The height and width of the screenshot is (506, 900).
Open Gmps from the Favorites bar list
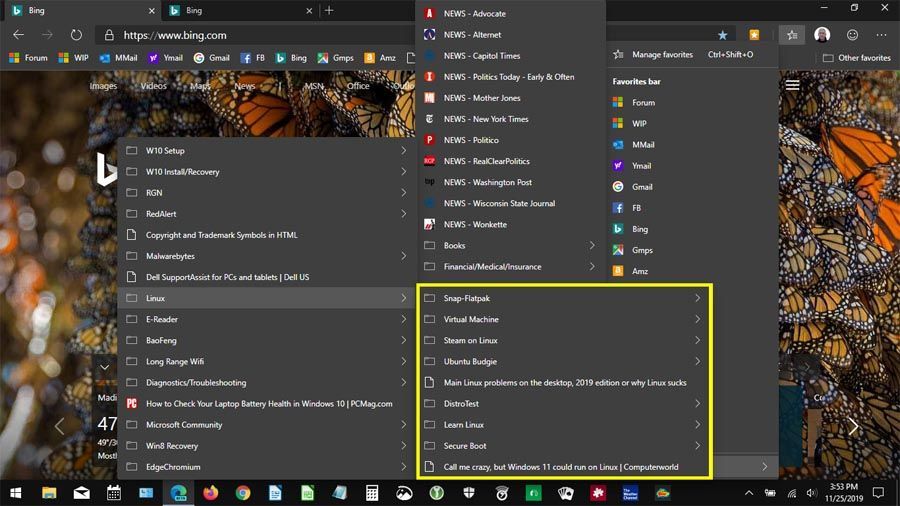coord(693,250)
